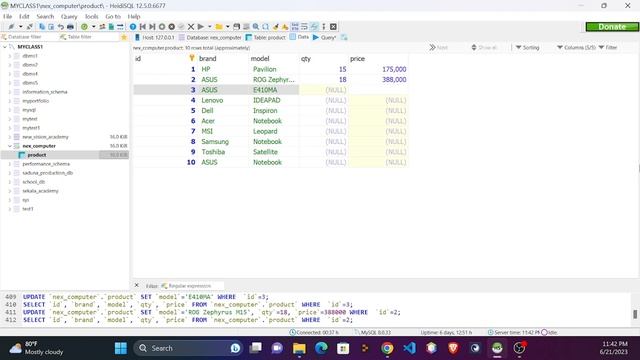Close the filter panel with X

tap(137, 285)
